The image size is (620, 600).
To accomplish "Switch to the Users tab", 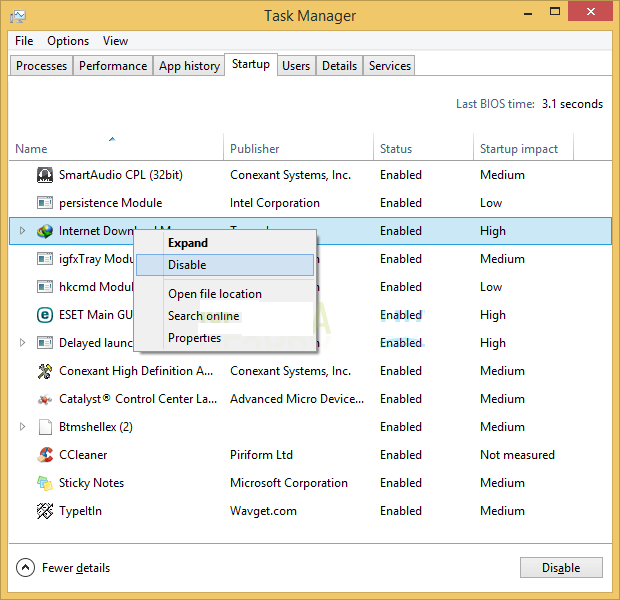I will pos(296,66).
